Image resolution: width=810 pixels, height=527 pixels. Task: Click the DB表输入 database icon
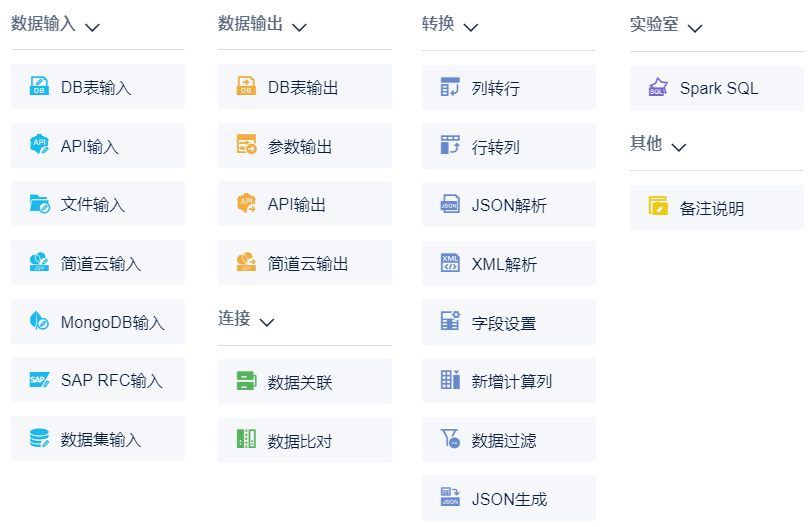point(39,87)
